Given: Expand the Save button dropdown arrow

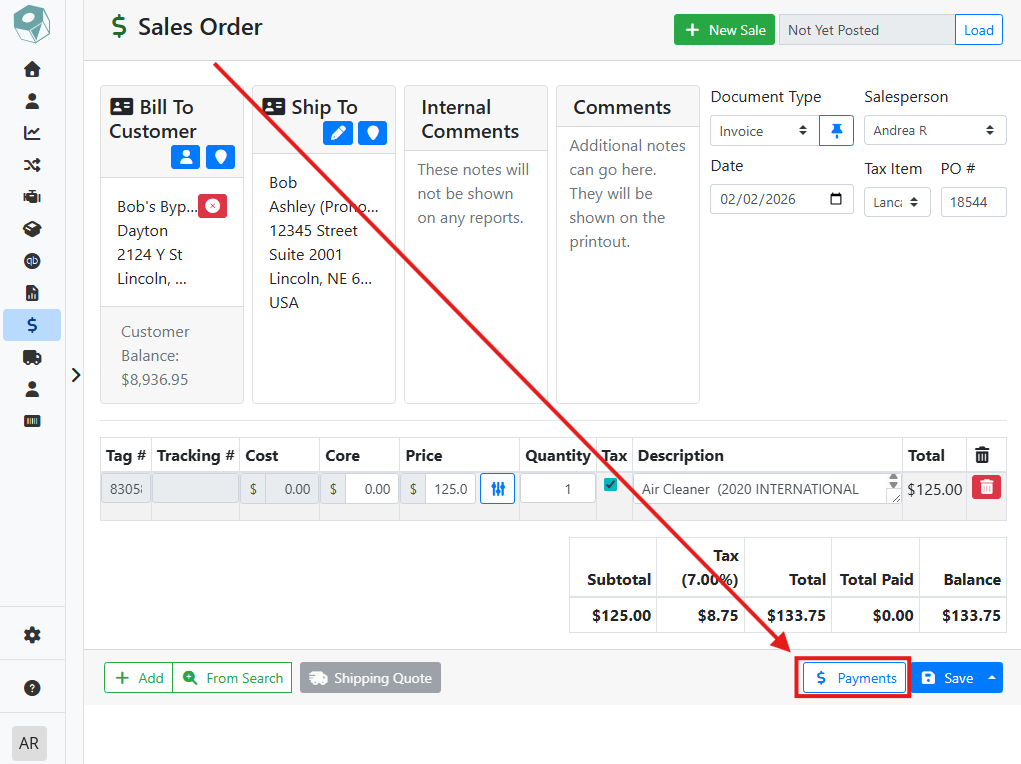Looking at the screenshot, I should pos(992,678).
